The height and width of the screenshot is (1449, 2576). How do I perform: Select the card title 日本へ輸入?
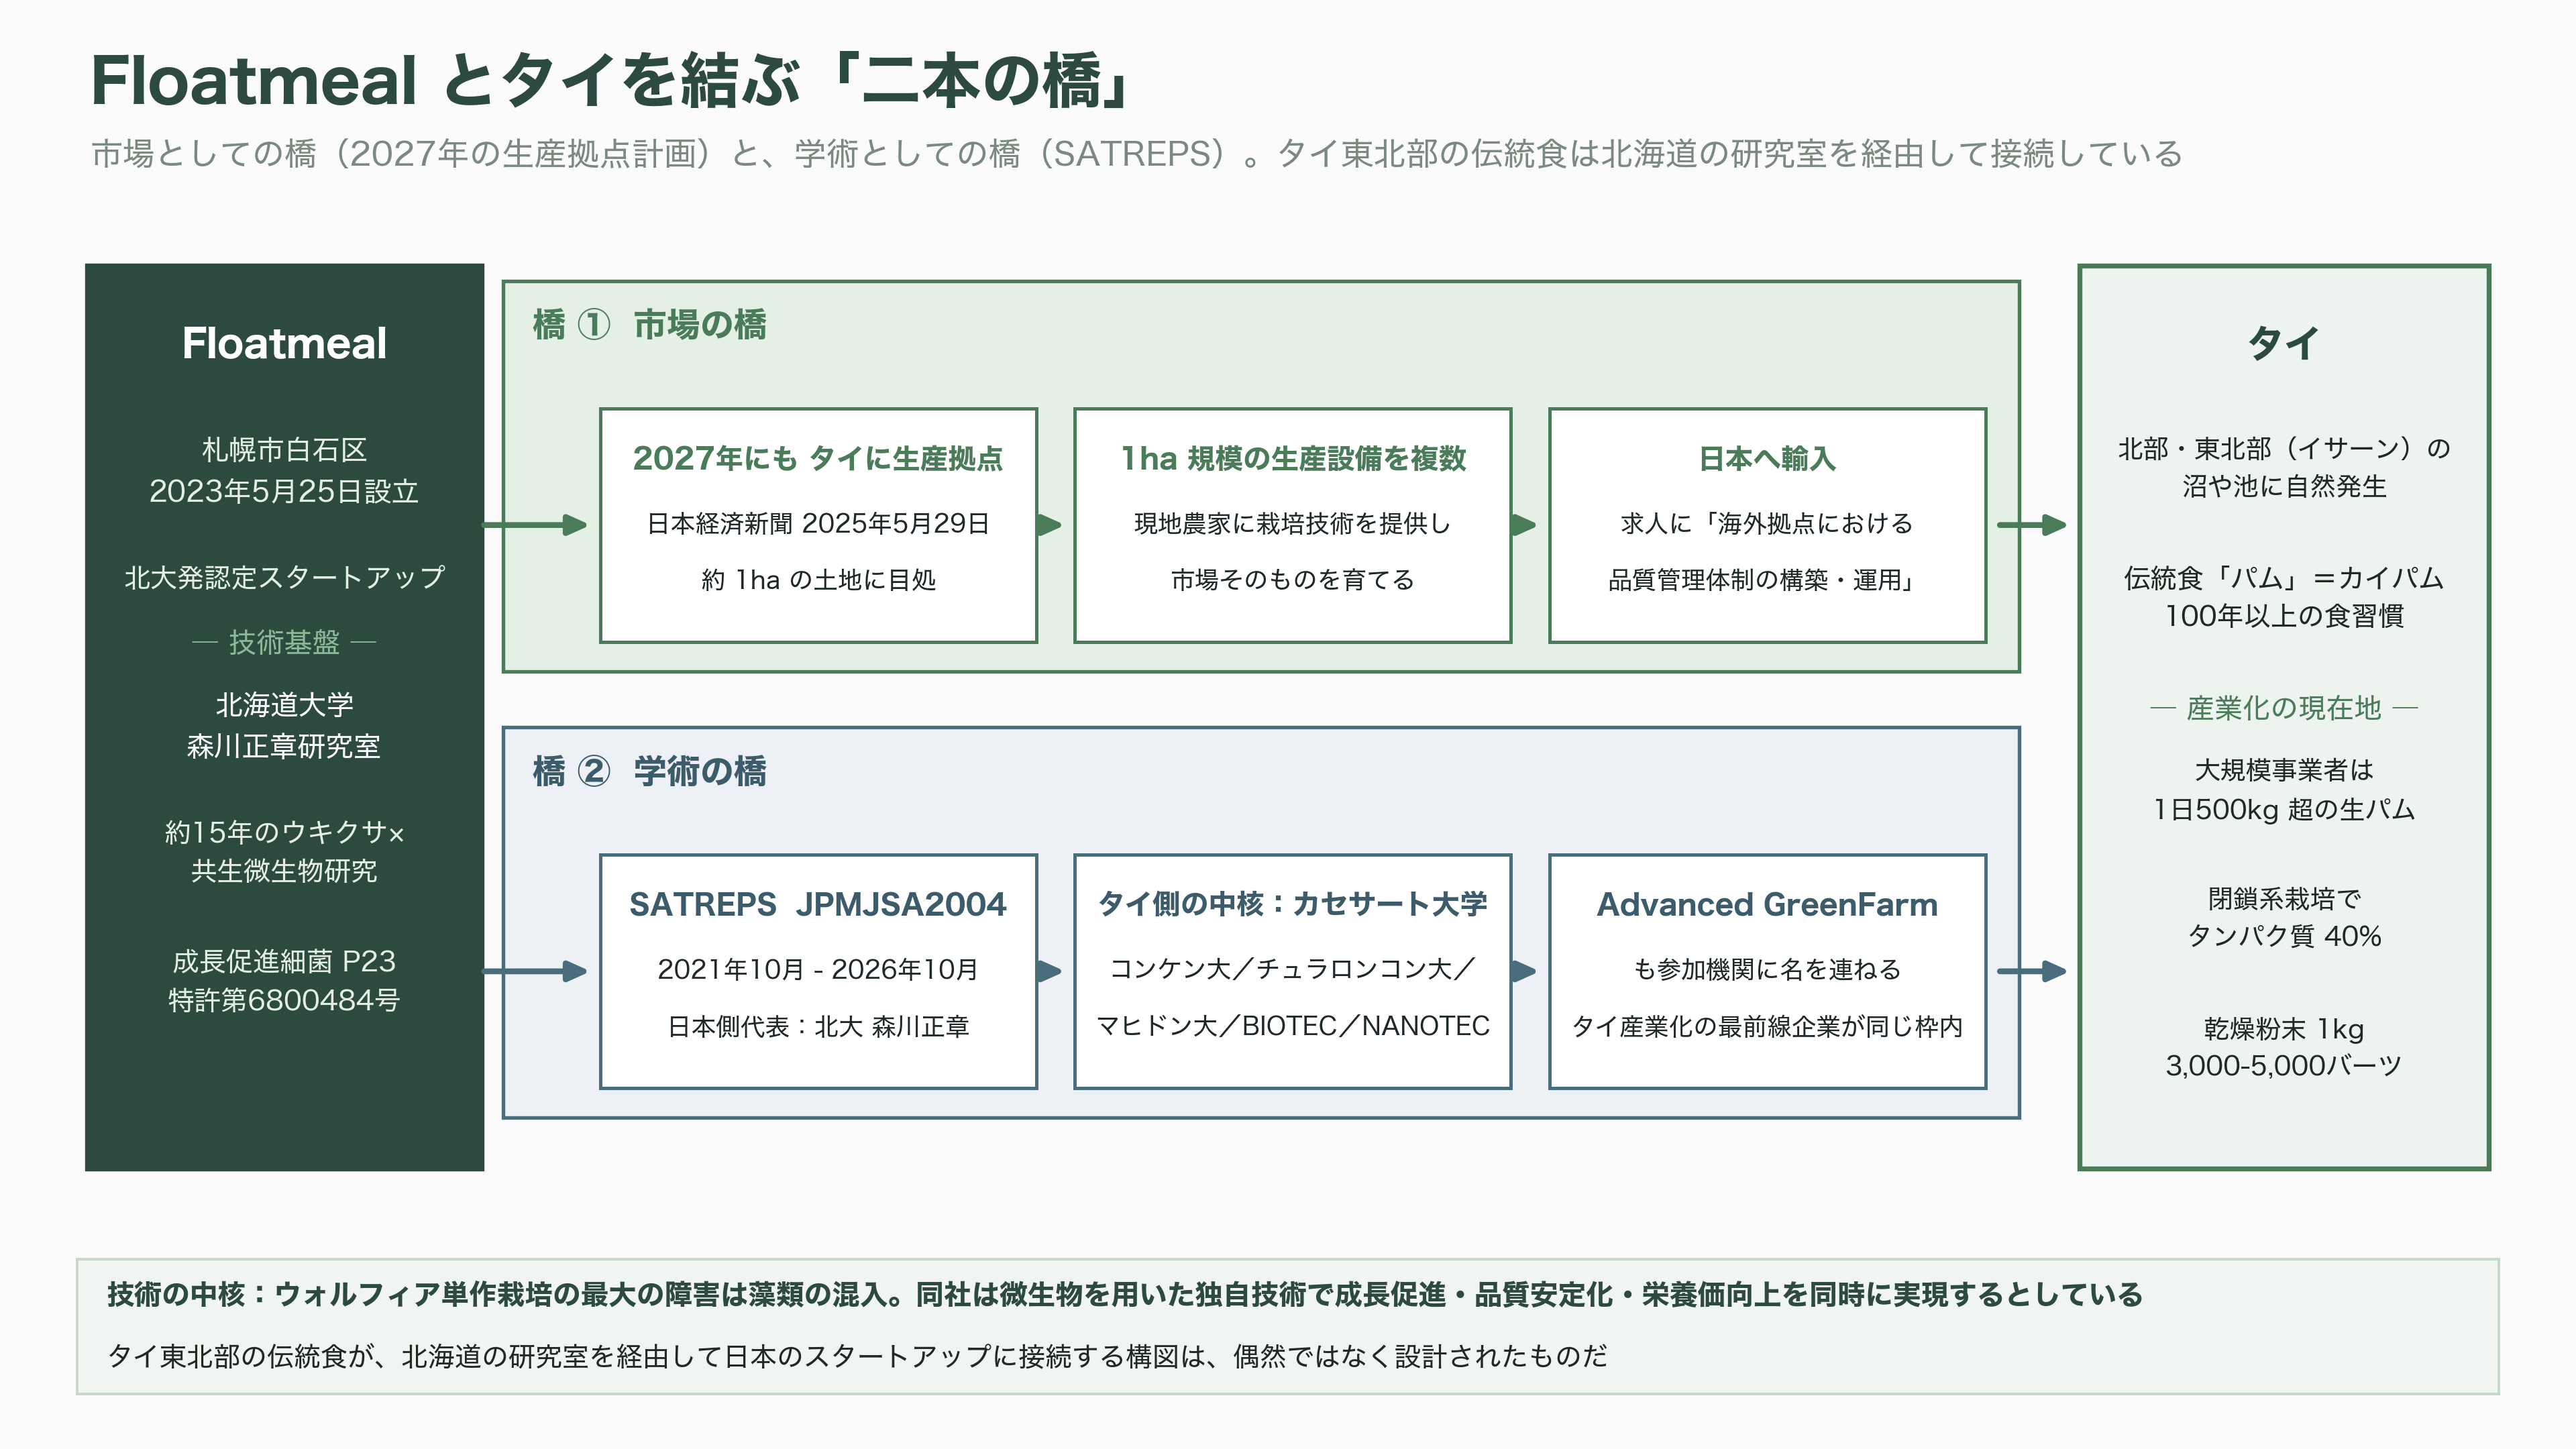point(1767,458)
